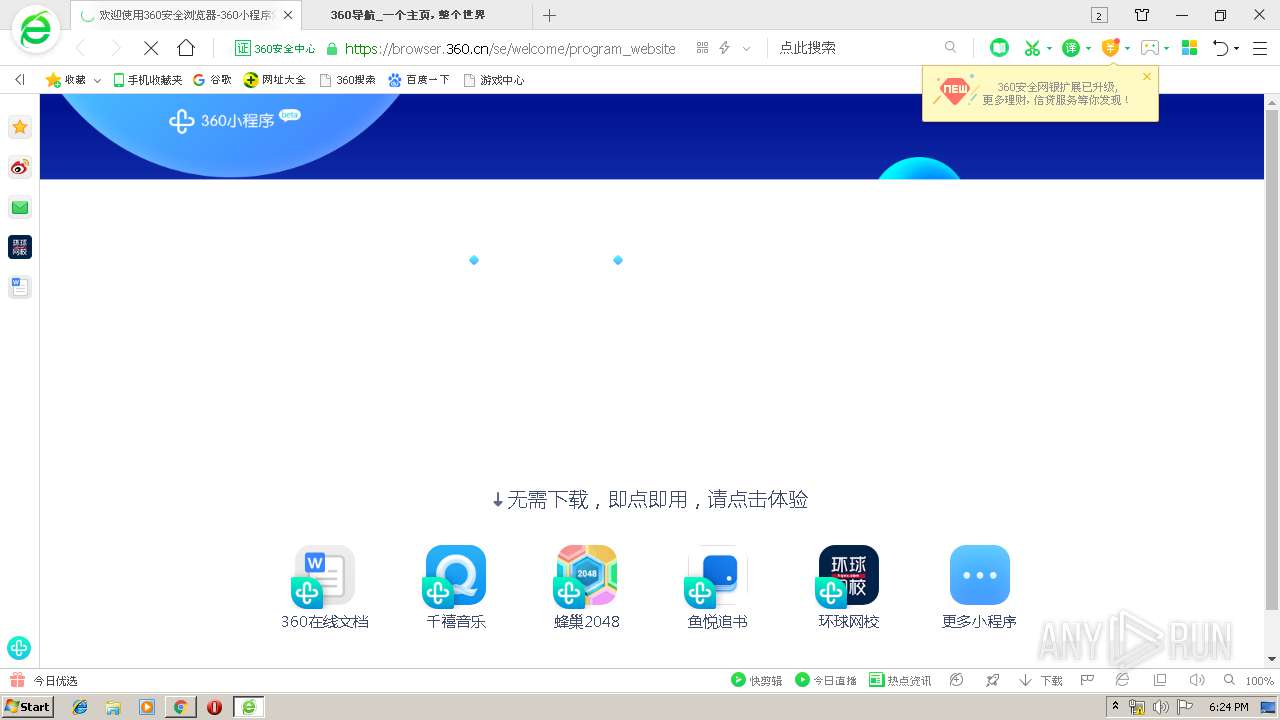Viewport: 1280px width, 720px height.
Task: Expand the games dropdown arrow
Action: tap(1166, 48)
